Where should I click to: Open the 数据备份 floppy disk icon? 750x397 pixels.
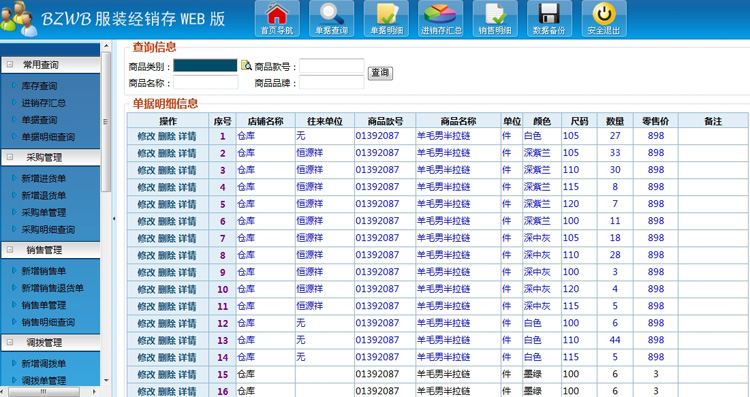549,19
